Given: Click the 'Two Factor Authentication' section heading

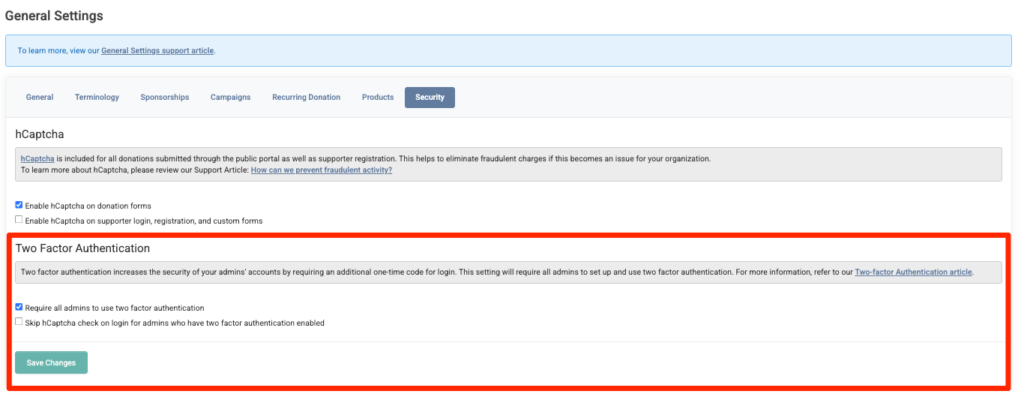Looking at the screenshot, I should click(83, 248).
